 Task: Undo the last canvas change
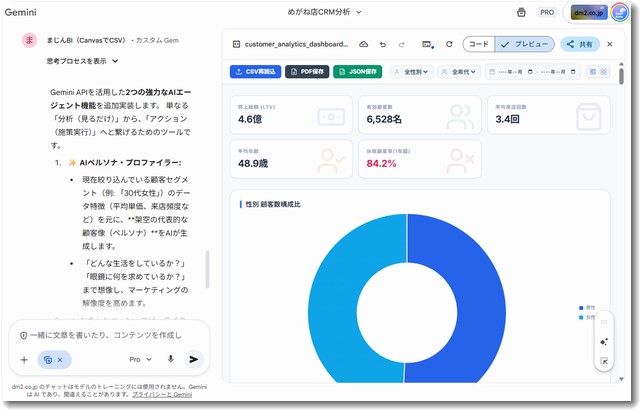(382, 44)
